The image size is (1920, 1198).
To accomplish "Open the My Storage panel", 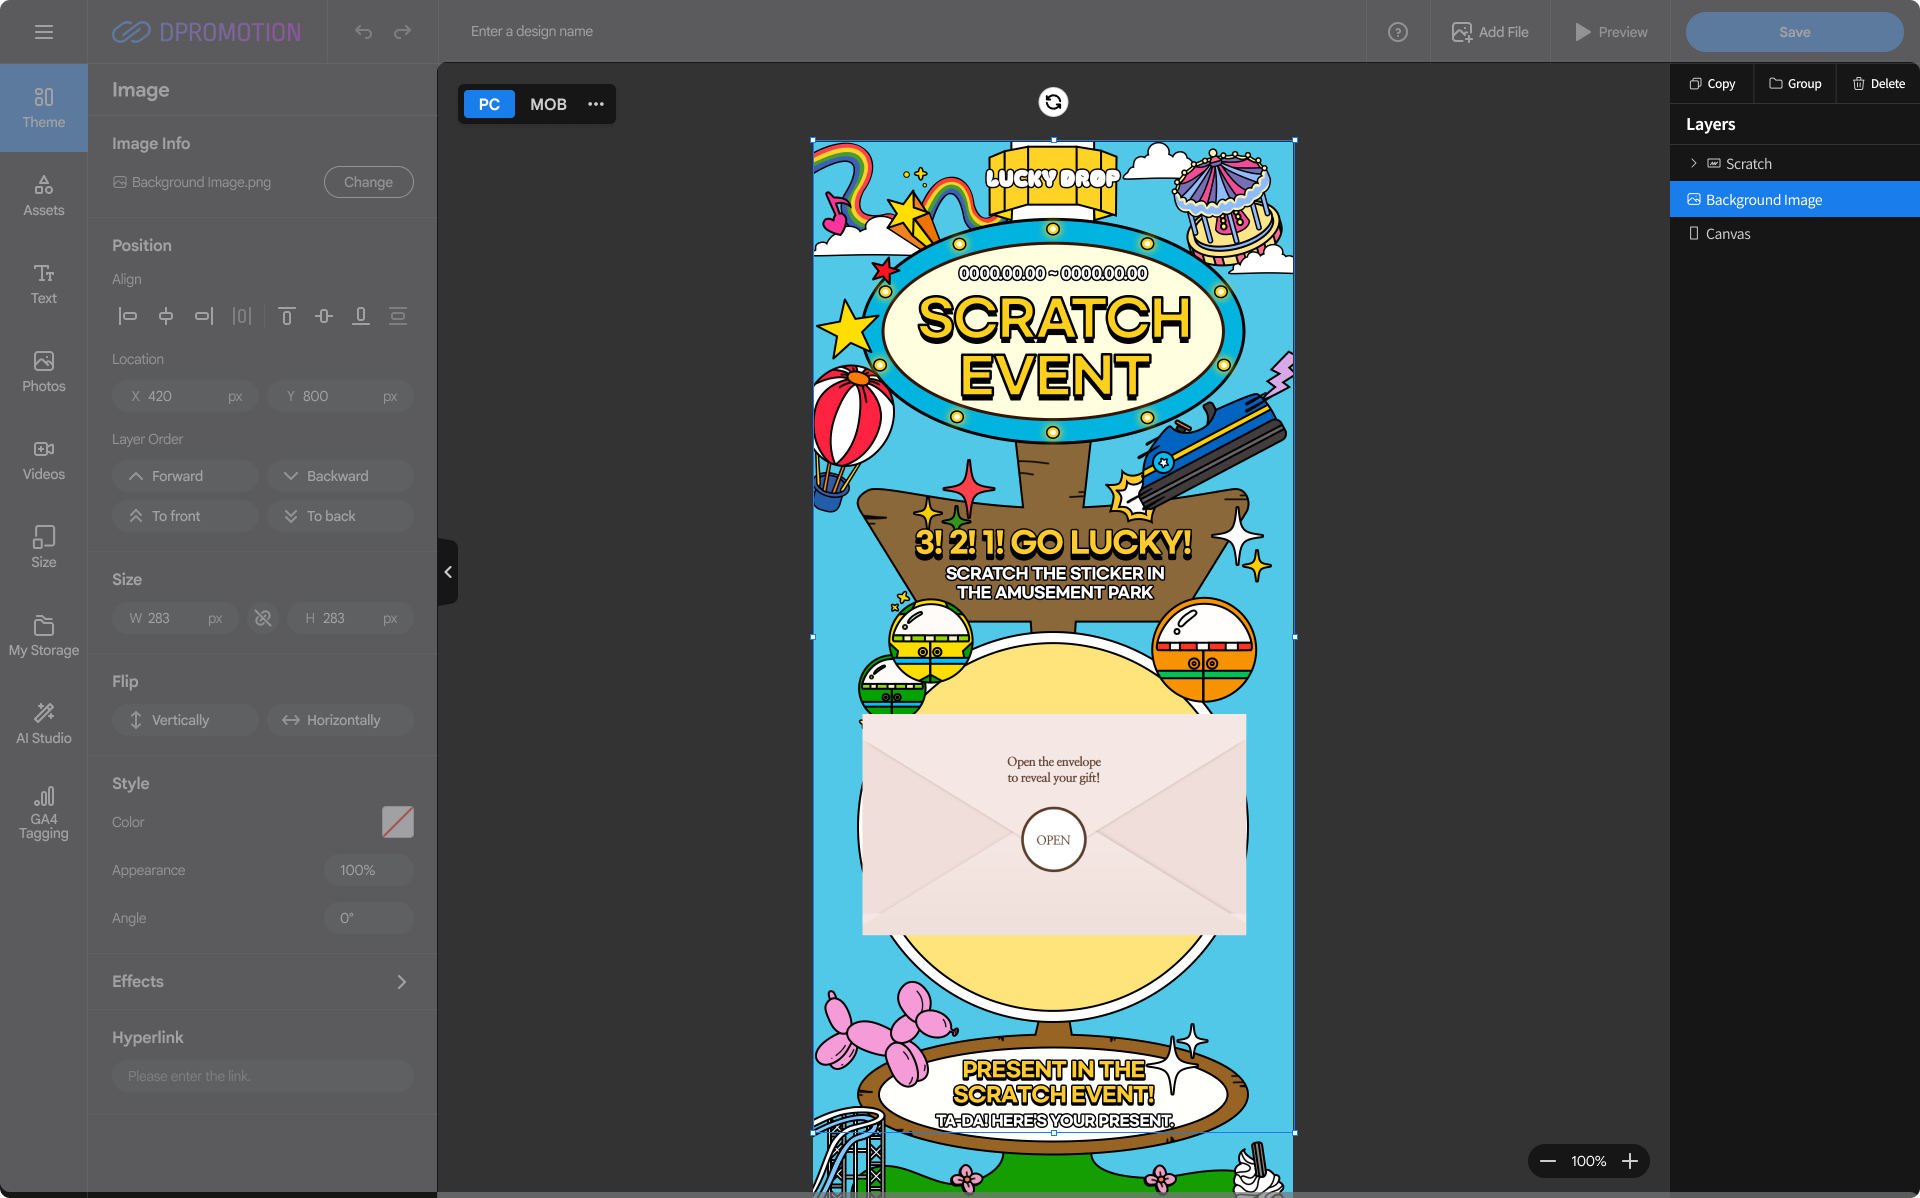I will click(x=44, y=635).
